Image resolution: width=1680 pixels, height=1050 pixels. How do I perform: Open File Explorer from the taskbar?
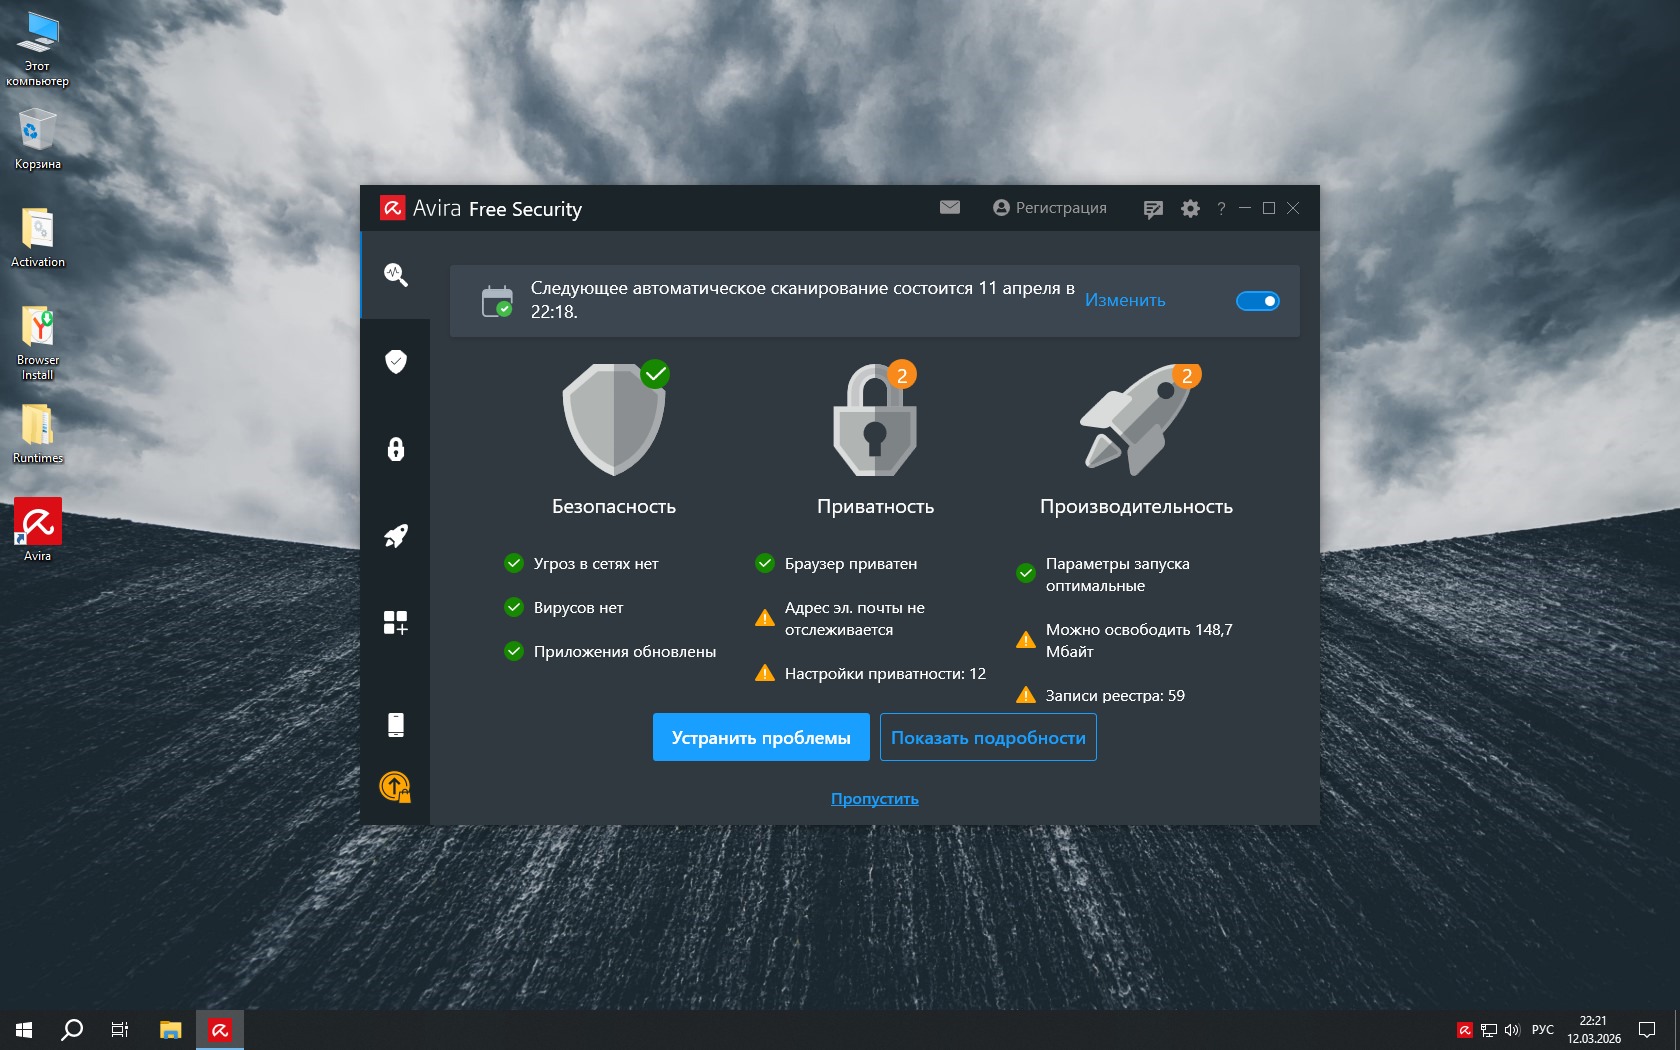click(x=171, y=1029)
